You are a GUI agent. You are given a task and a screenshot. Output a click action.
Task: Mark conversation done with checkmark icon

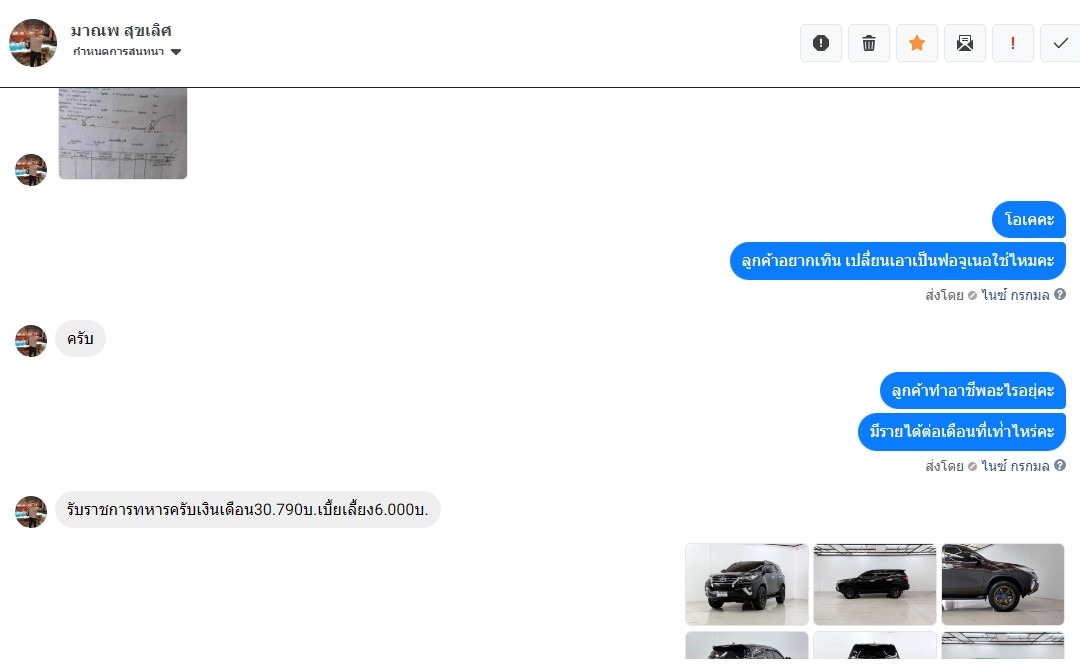pos(1060,43)
